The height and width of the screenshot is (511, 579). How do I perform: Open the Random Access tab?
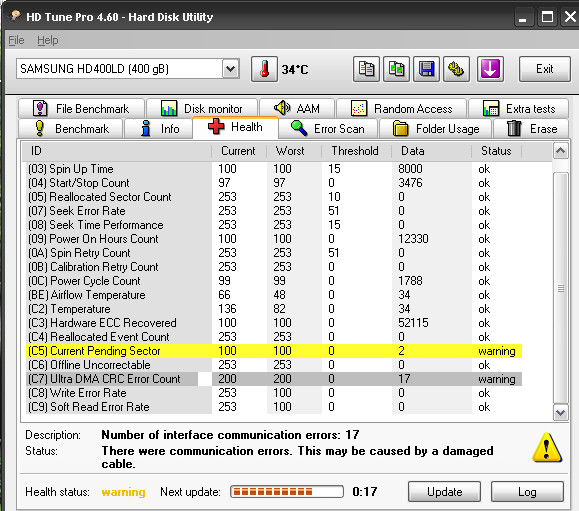(x=401, y=109)
